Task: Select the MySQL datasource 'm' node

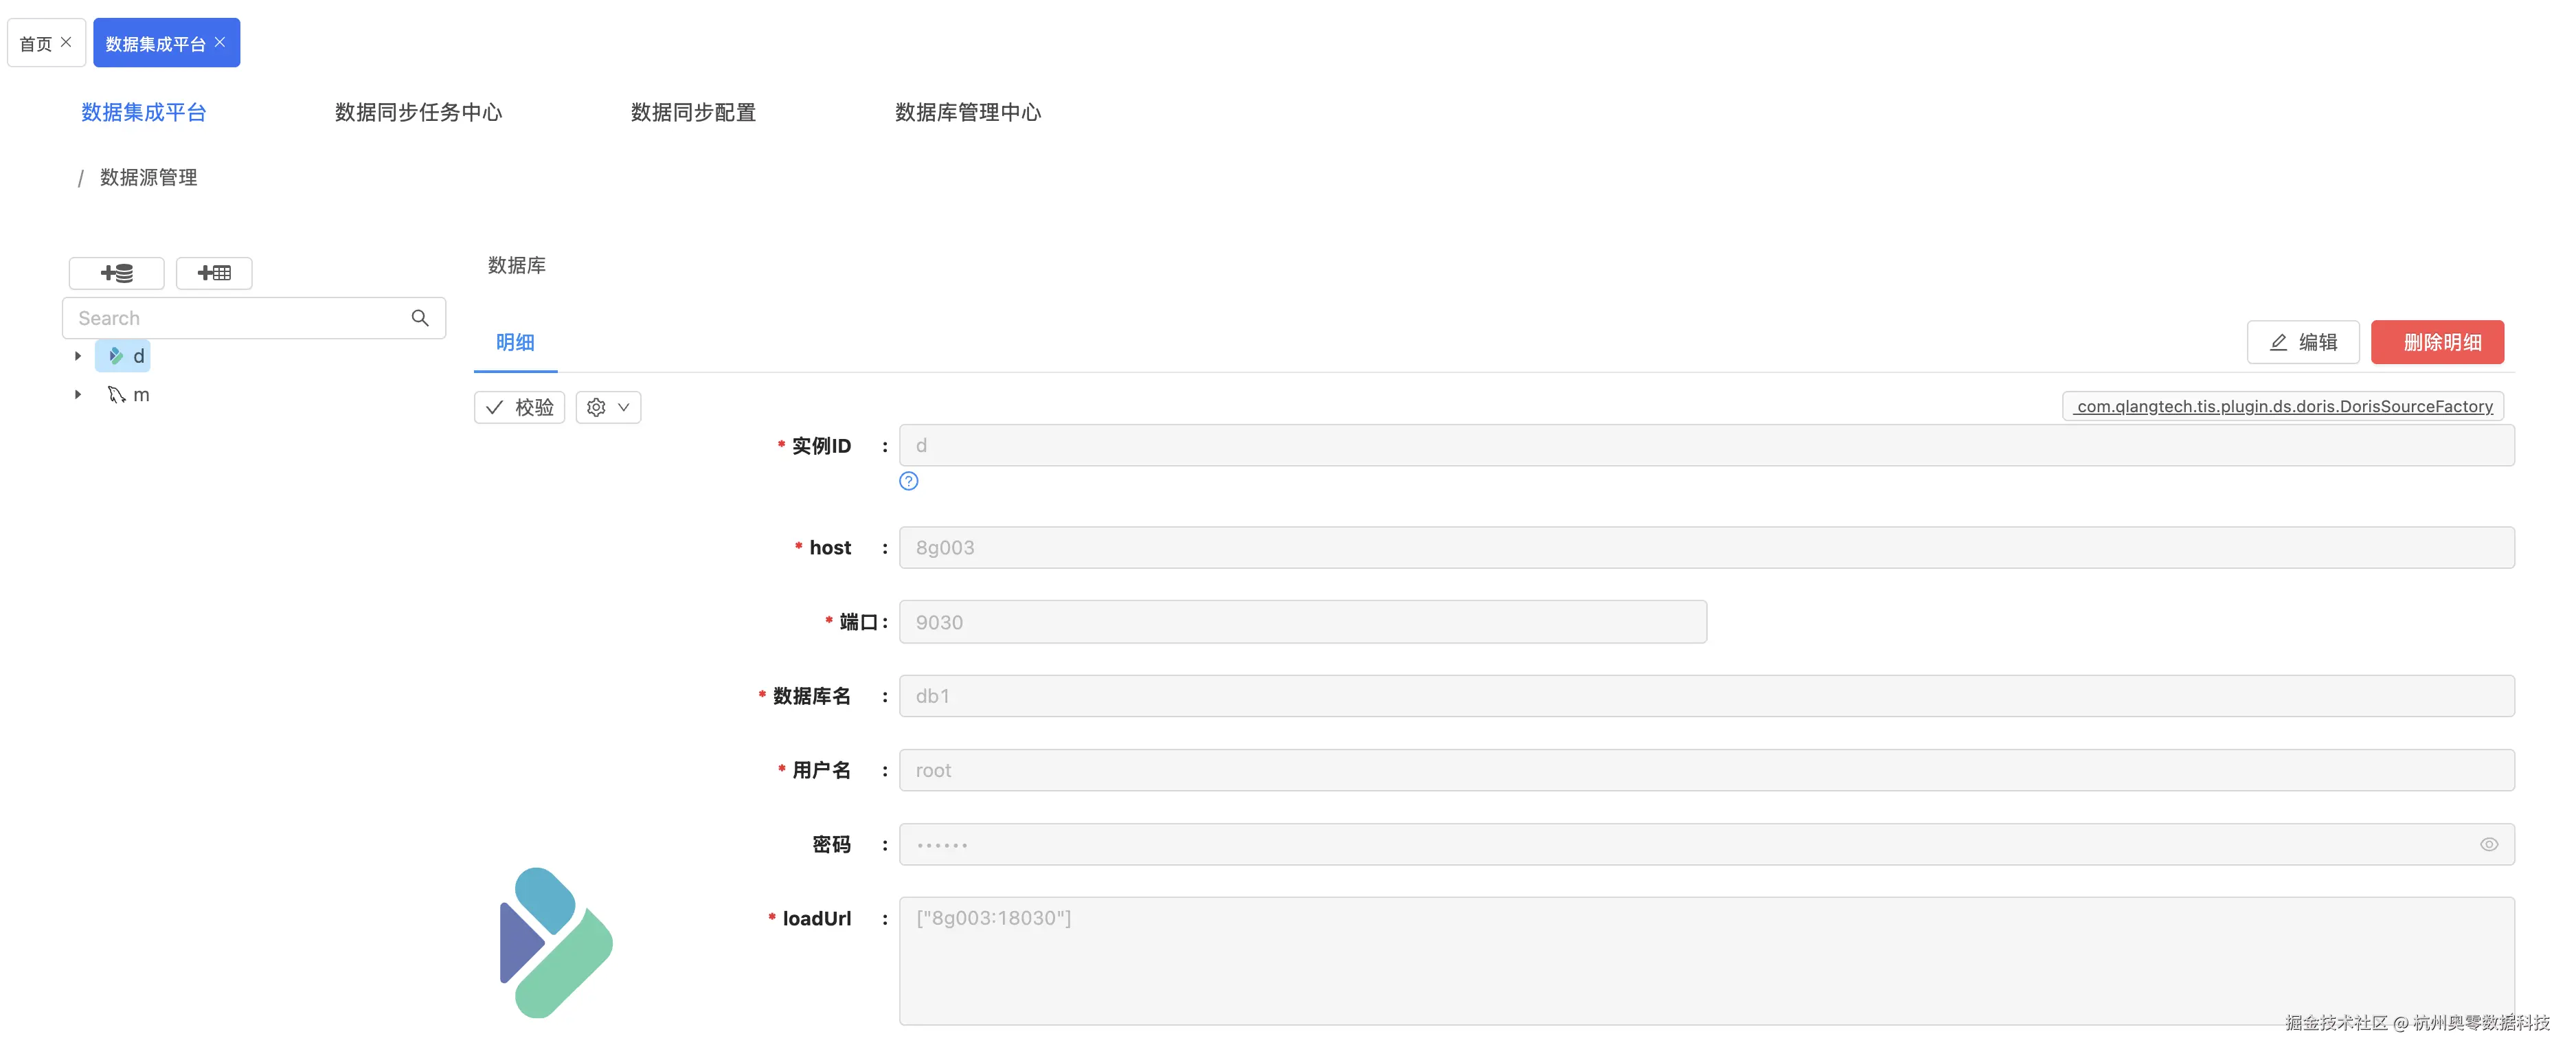Action: tap(129, 395)
